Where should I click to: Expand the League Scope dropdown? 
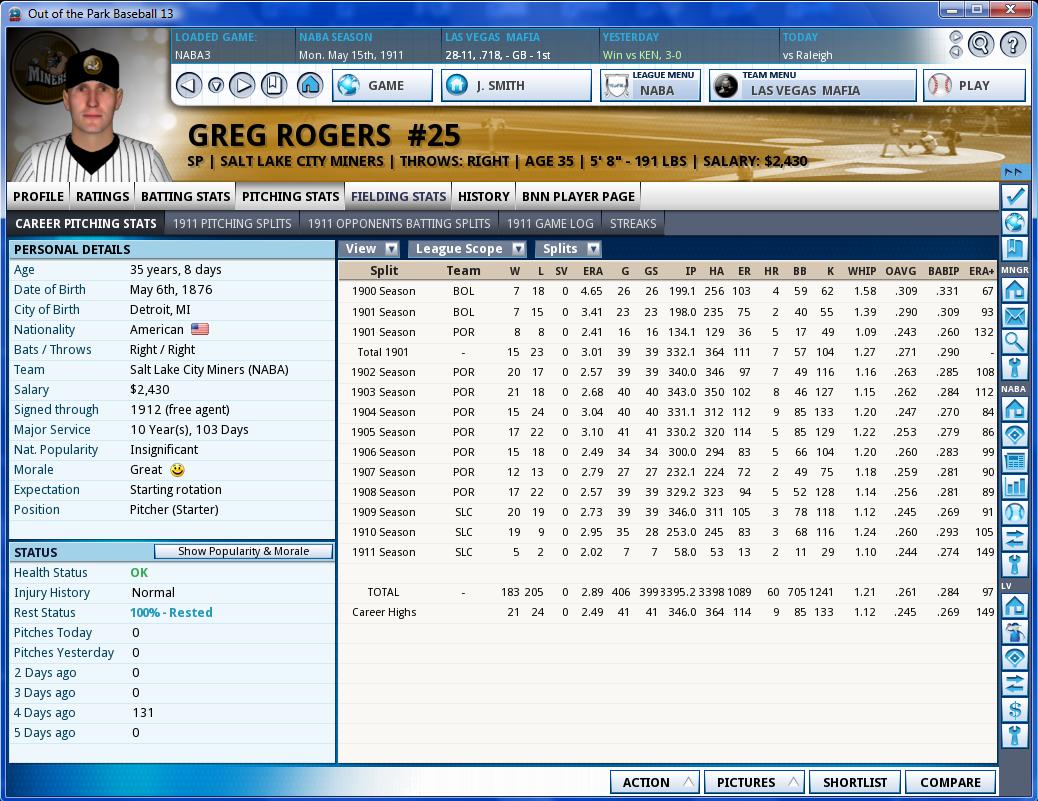467,249
